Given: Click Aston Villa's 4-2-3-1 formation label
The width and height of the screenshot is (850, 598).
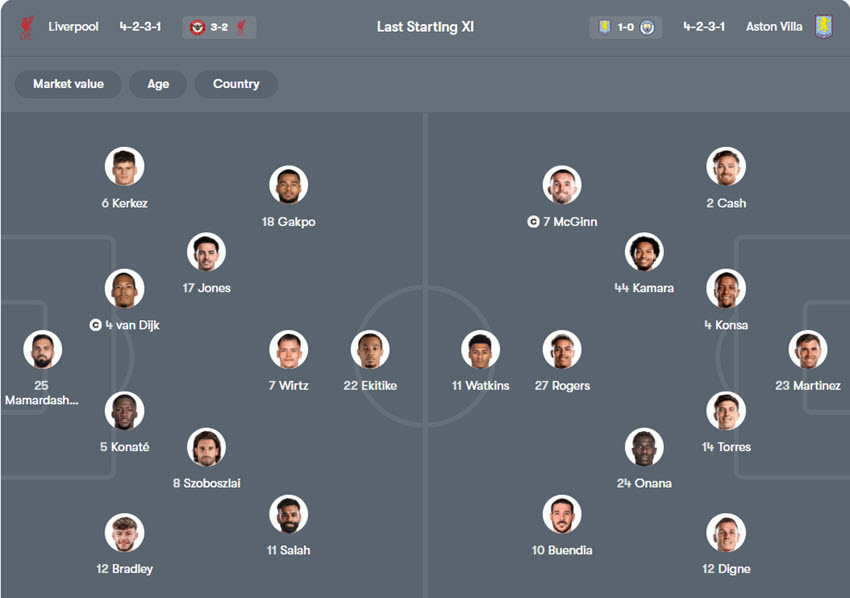Looking at the screenshot, I should point(704,27).
